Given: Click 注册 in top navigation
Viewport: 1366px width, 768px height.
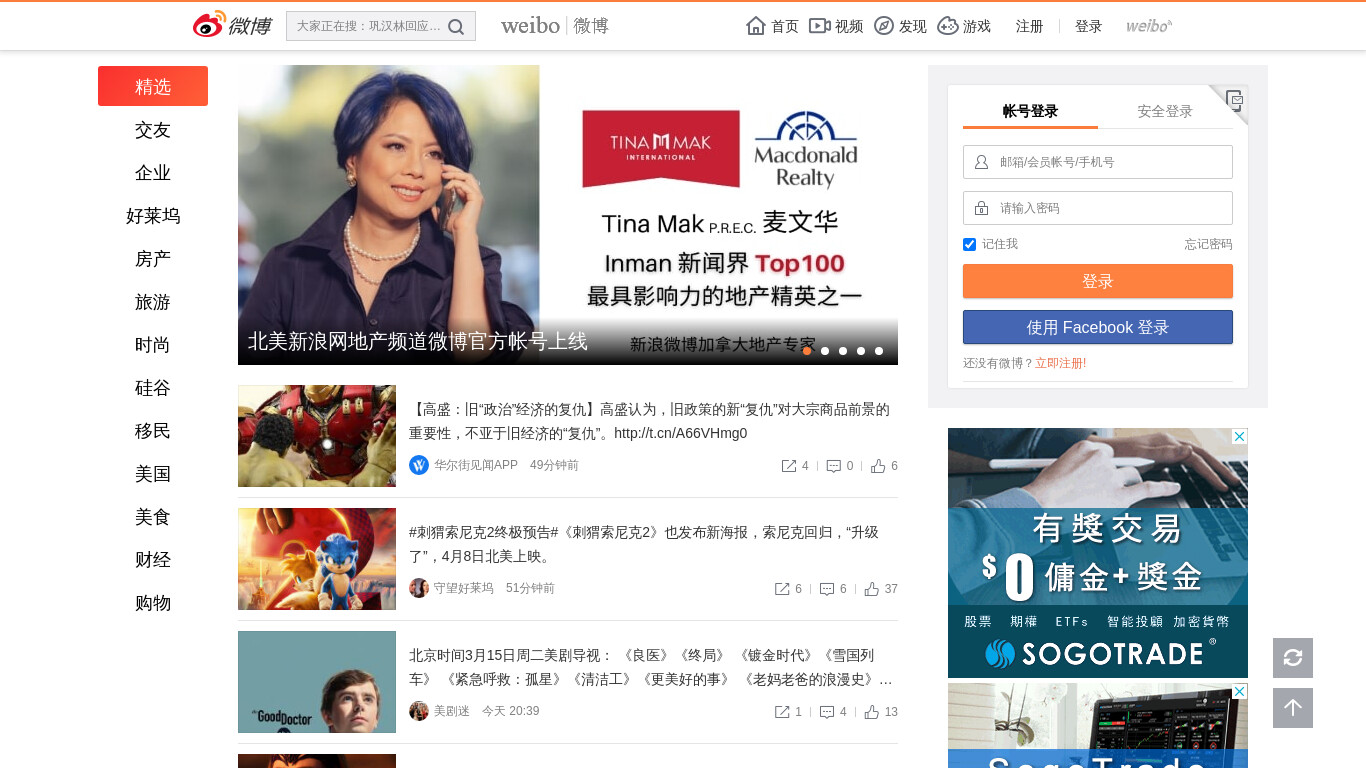Looking at the screenshot, I should click(x=1030, y=26).
